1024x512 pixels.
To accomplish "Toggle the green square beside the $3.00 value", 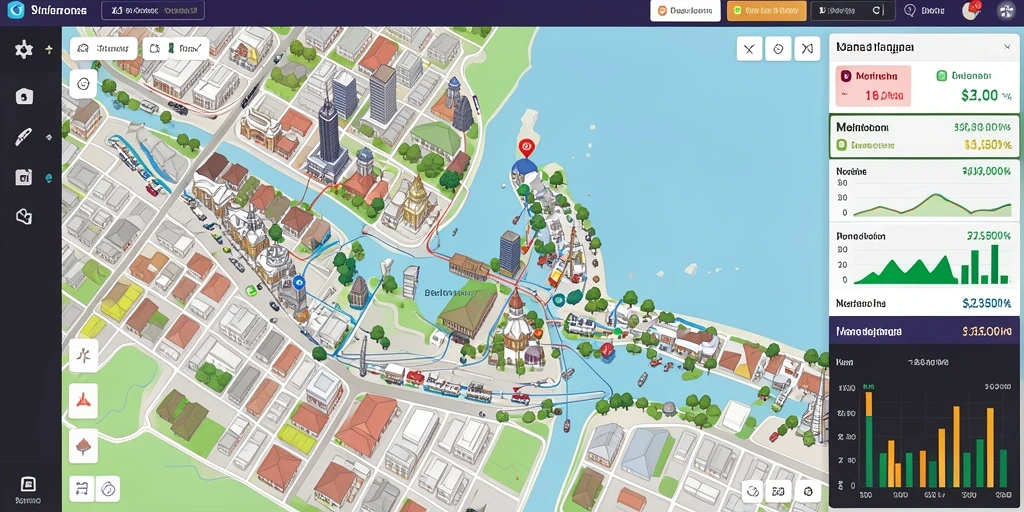I will (942, 76).
